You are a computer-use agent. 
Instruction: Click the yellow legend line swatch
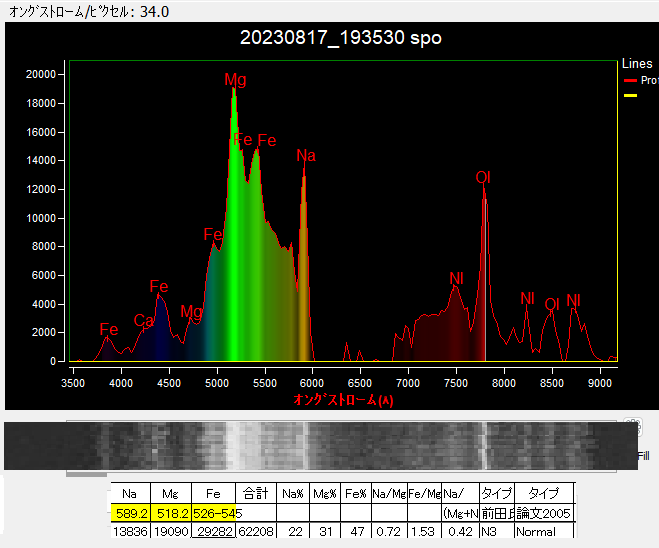coord(630,96)
